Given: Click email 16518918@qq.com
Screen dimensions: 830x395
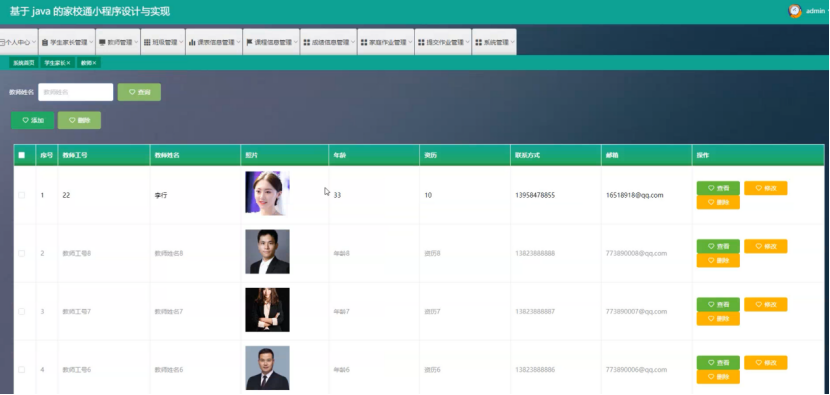Looking at the screenshot, I should point(635,195).
